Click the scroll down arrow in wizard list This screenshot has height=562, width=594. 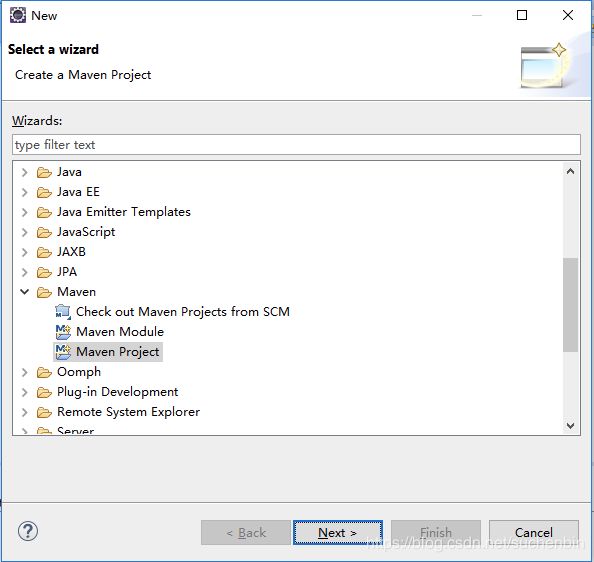tap(571, 426)
